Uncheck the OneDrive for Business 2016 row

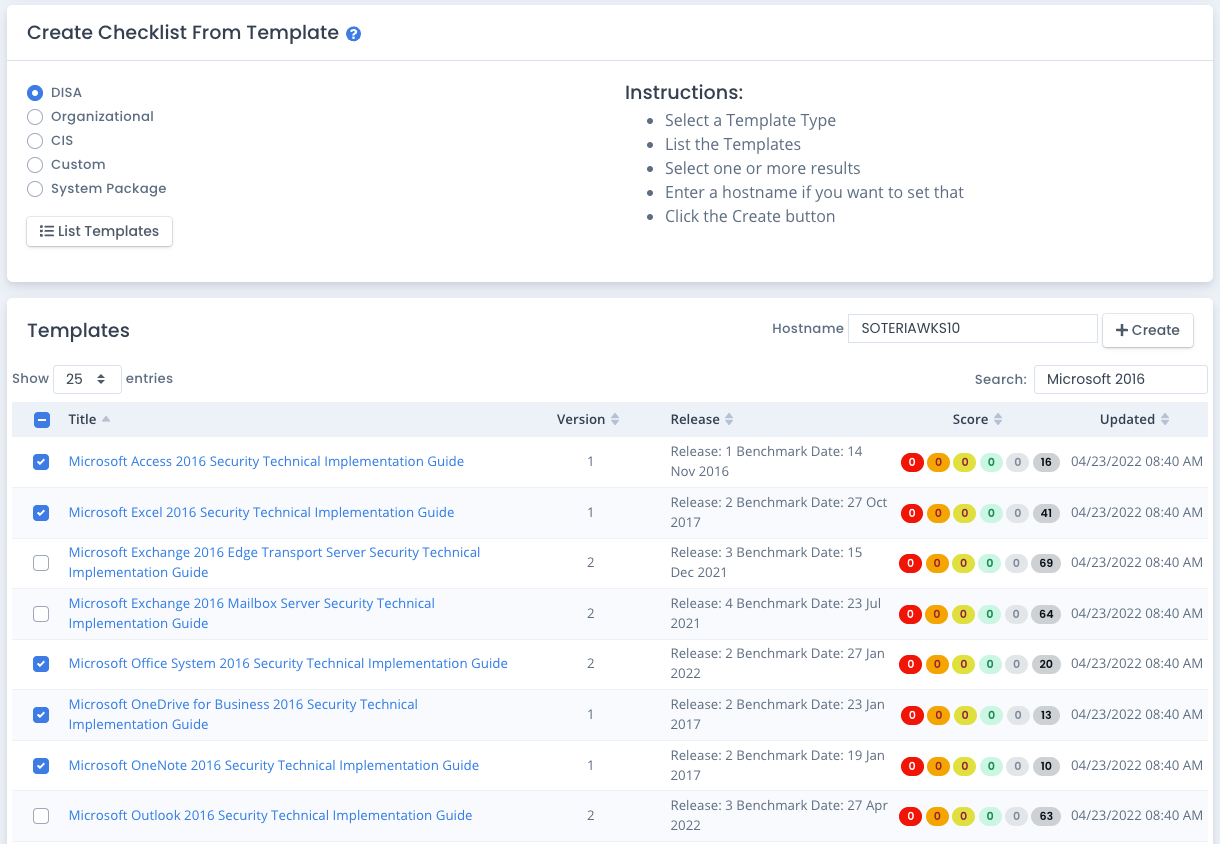coord(41,715)
